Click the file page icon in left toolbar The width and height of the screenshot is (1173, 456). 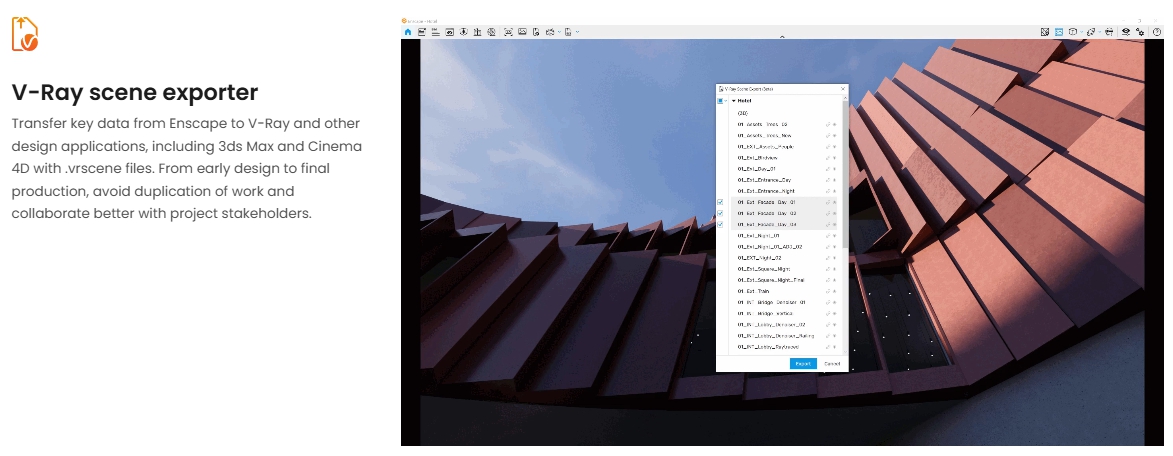click(568, 32)
